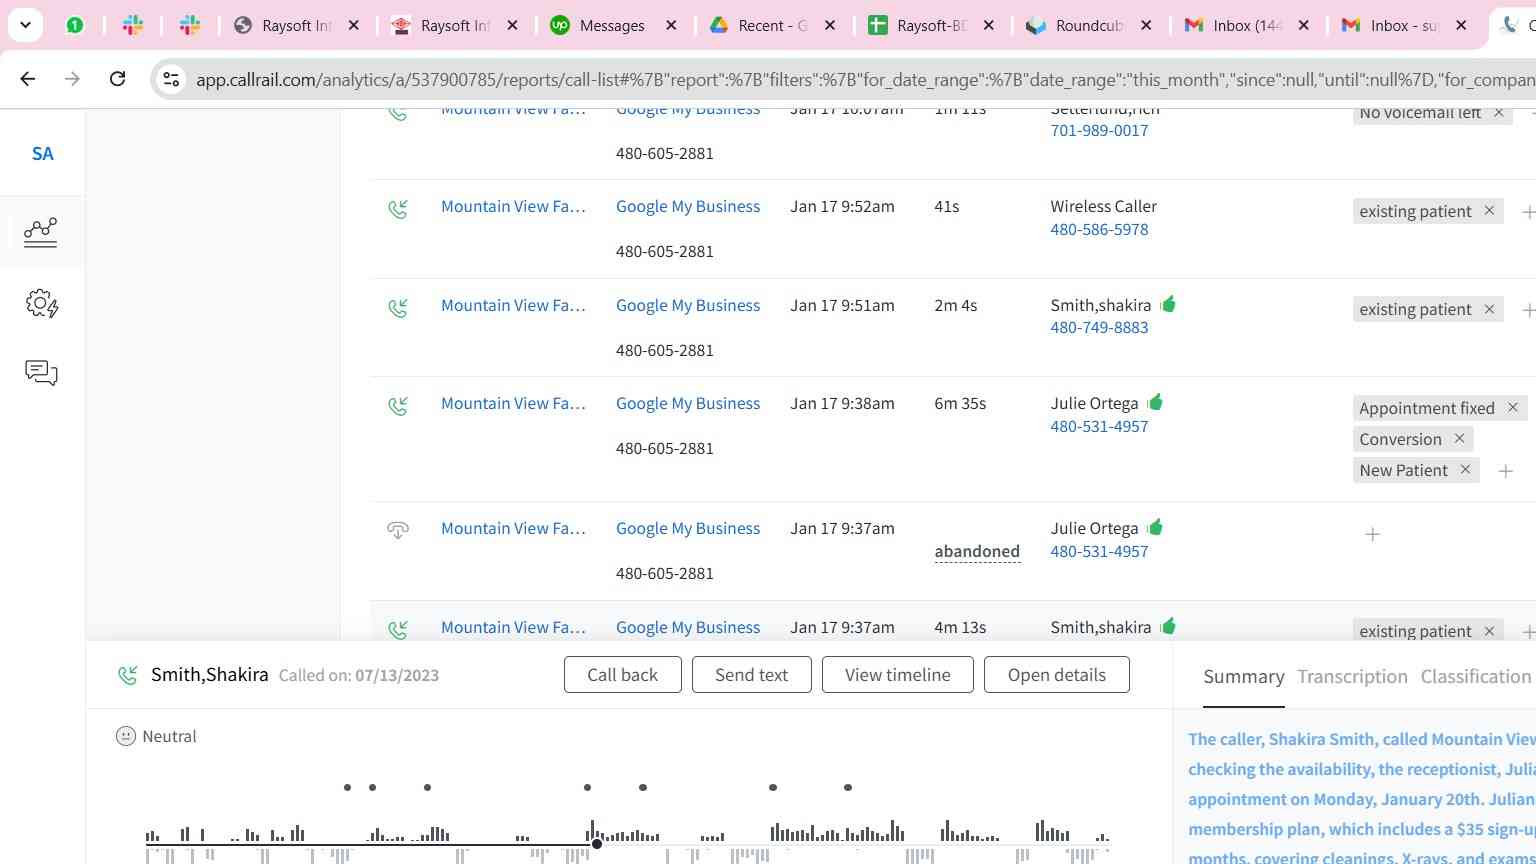Open phone number 480-749-8883 link
Image resolution: width=1536 pixels, height=864 pixels.
click(x=1099, y=327)
